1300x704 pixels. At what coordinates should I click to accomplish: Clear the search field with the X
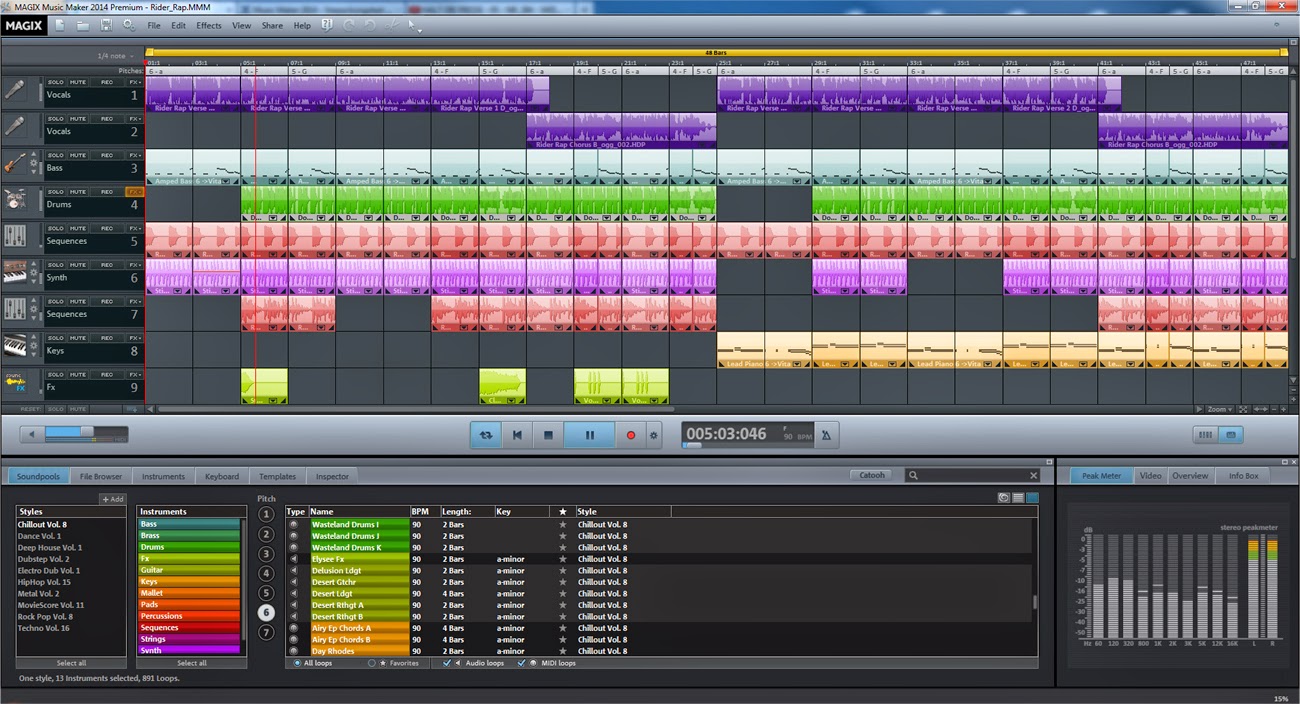point(1034,476)
